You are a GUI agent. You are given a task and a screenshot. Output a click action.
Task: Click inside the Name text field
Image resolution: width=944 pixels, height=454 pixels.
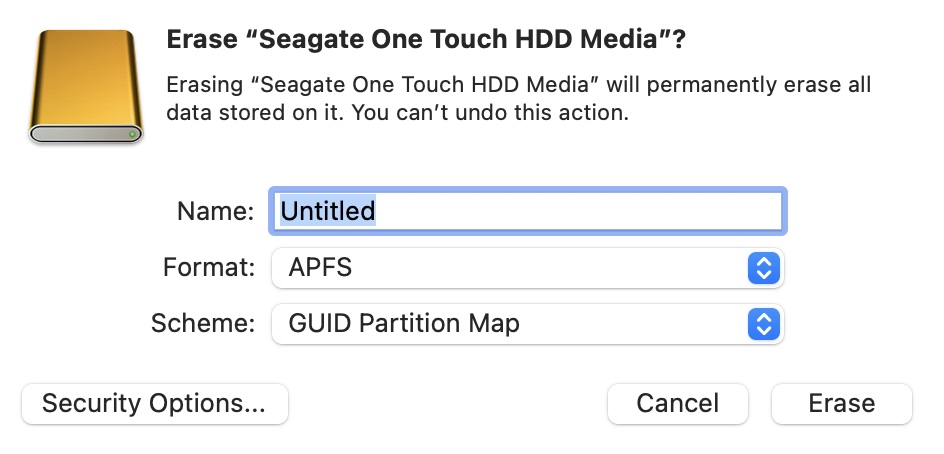coord(527,212)
